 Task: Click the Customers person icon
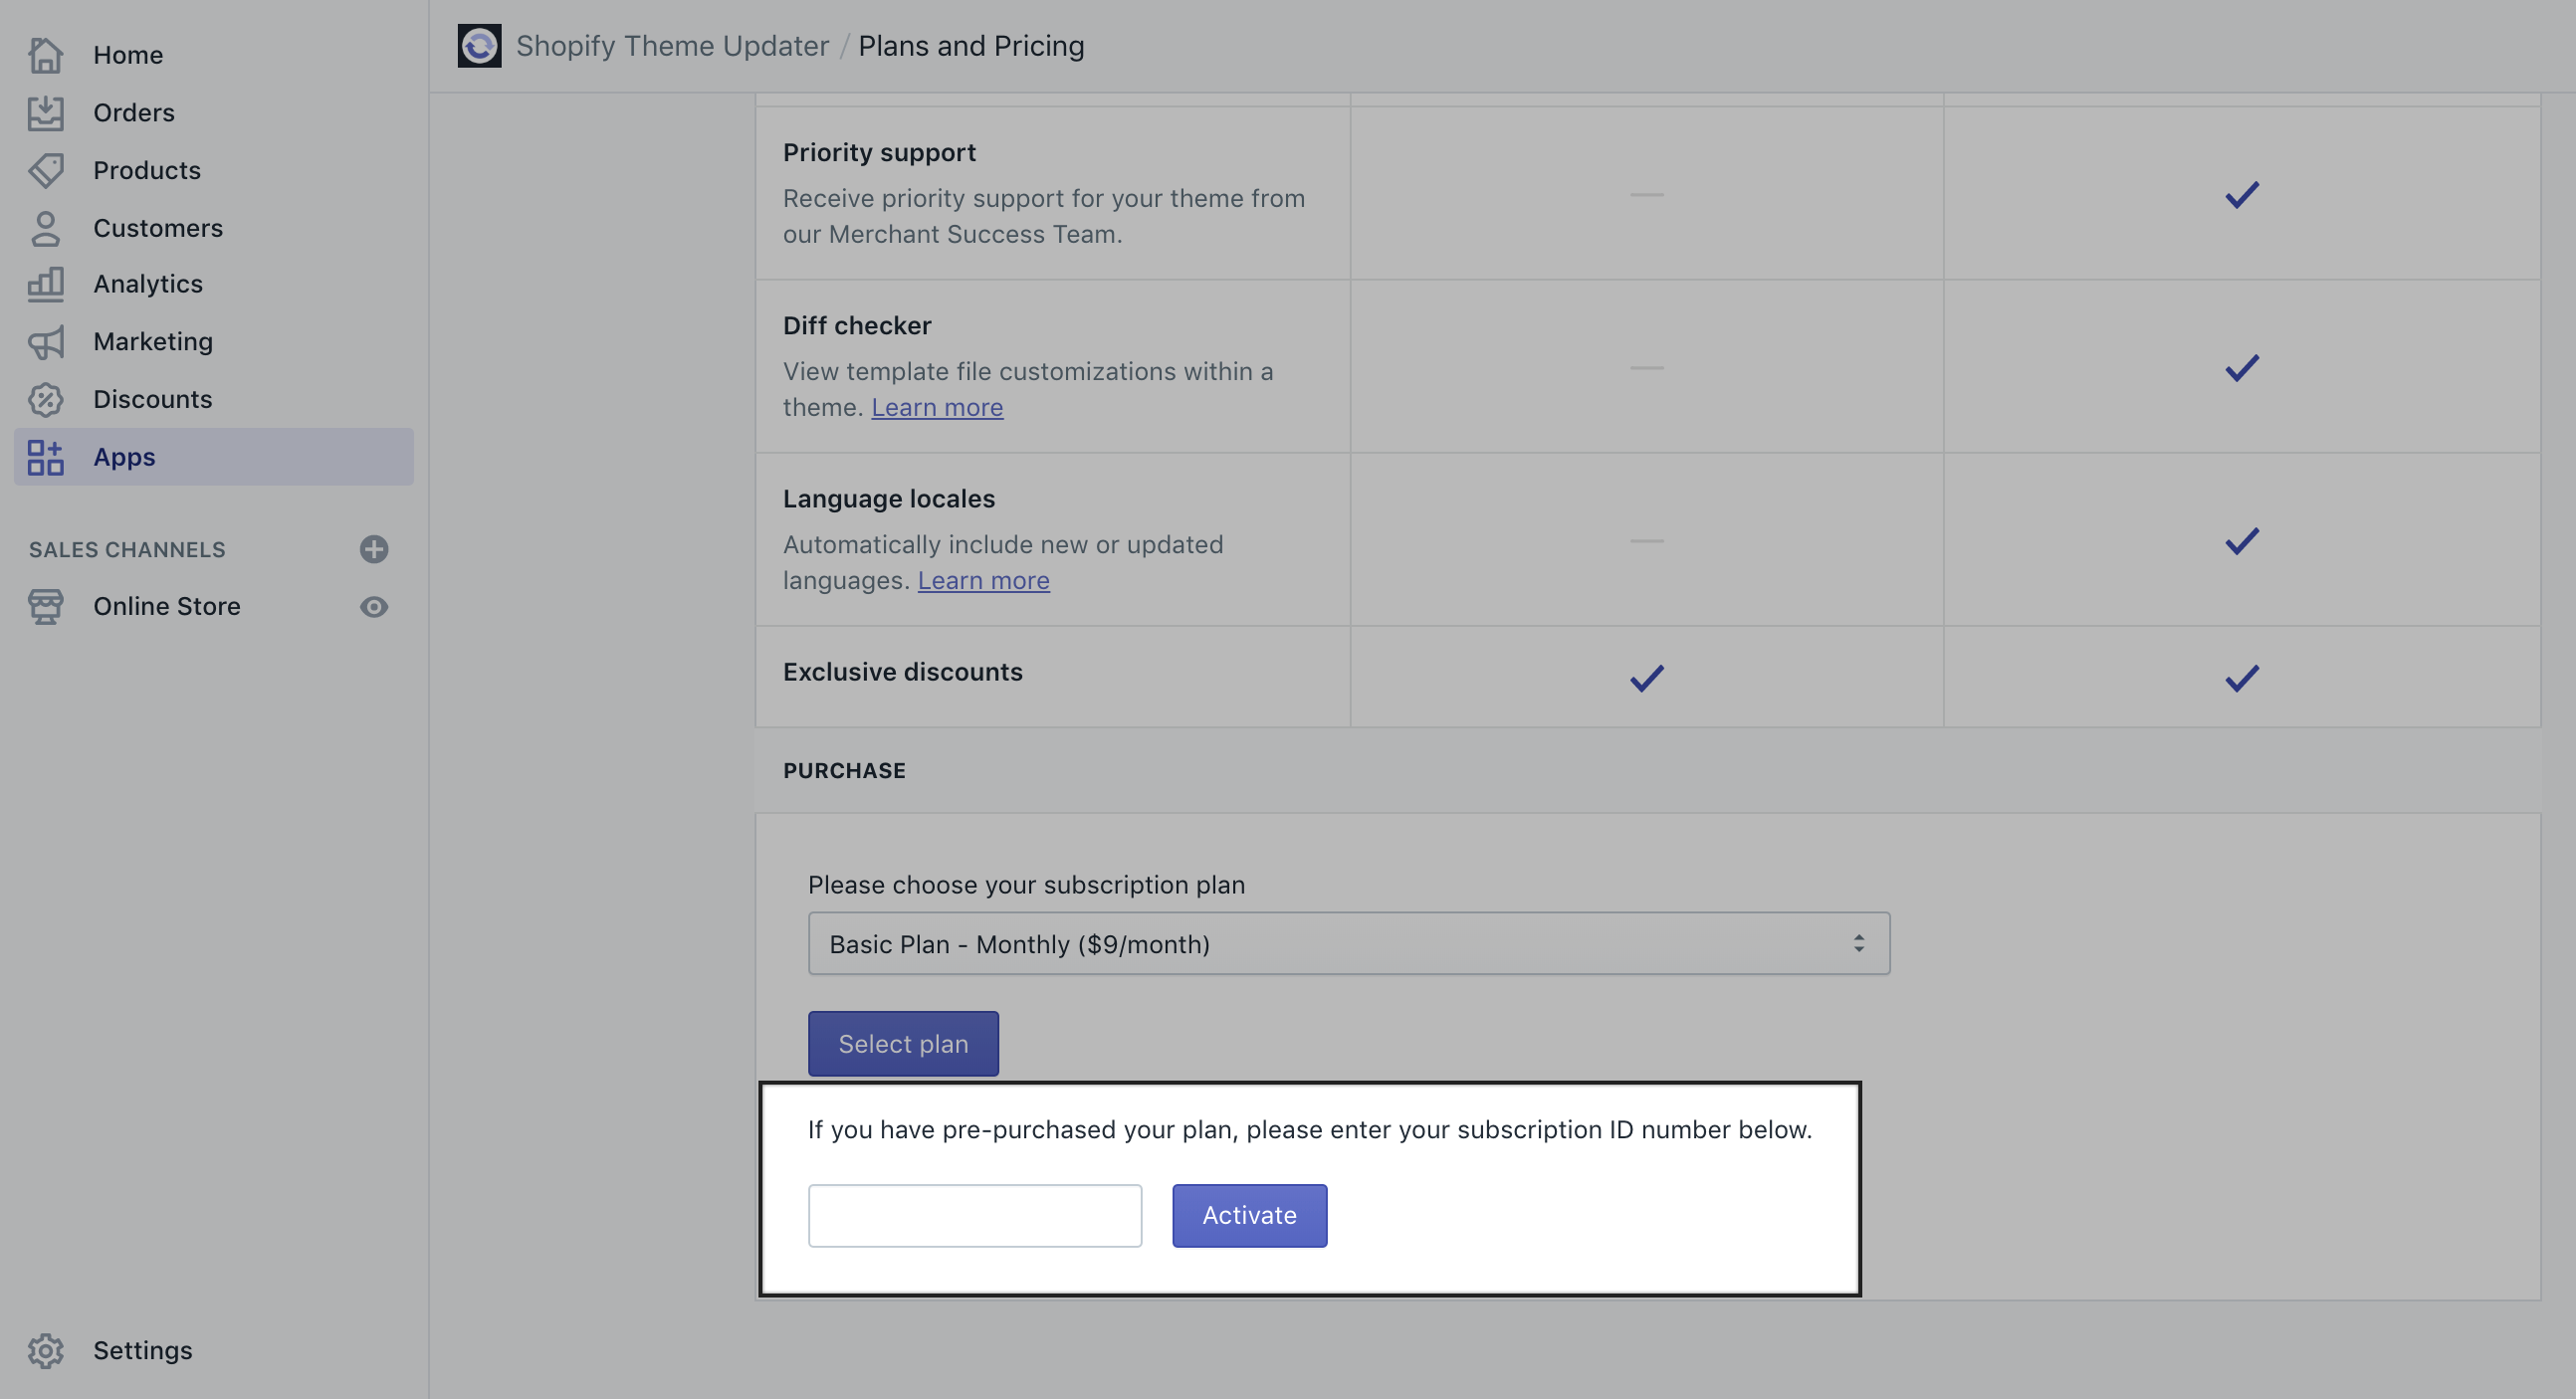point(46,228)
